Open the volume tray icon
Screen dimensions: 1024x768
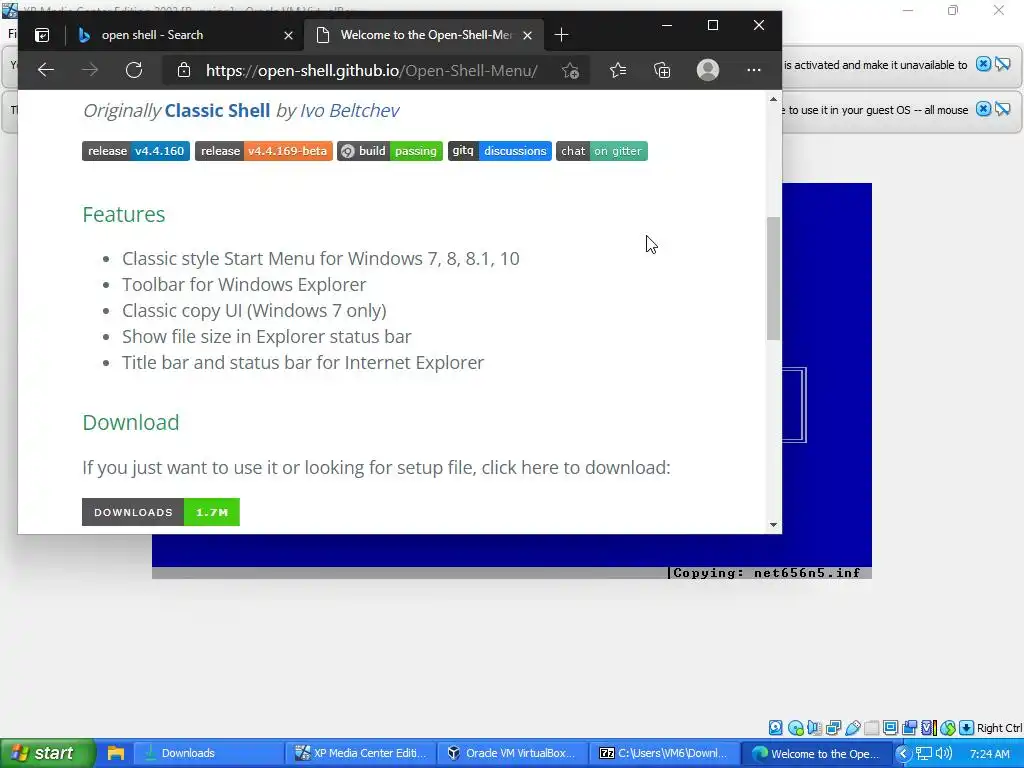tap(943, 754)
